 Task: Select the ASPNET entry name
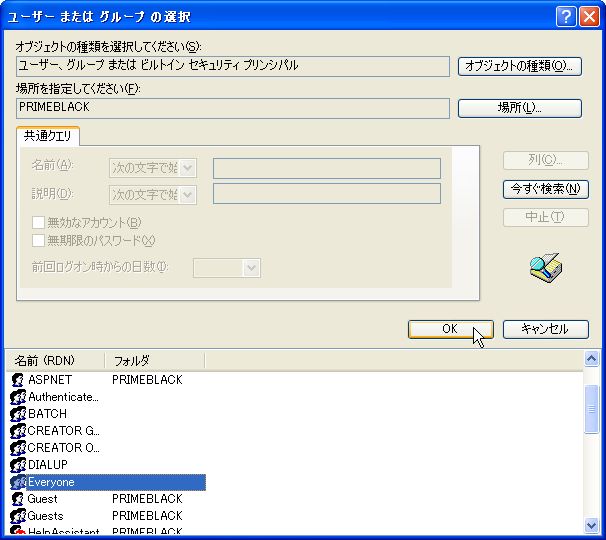[x=50, y=380]
